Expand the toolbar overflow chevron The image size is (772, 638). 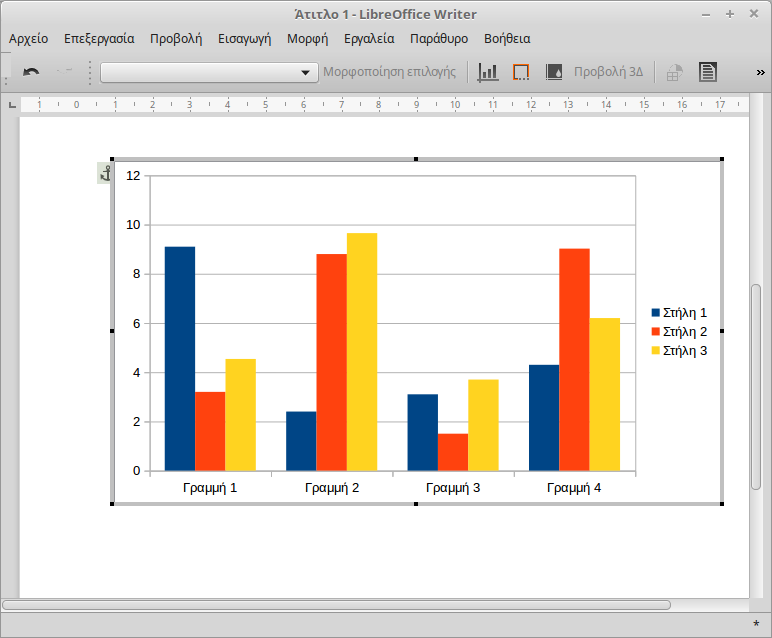pos(760,72)
